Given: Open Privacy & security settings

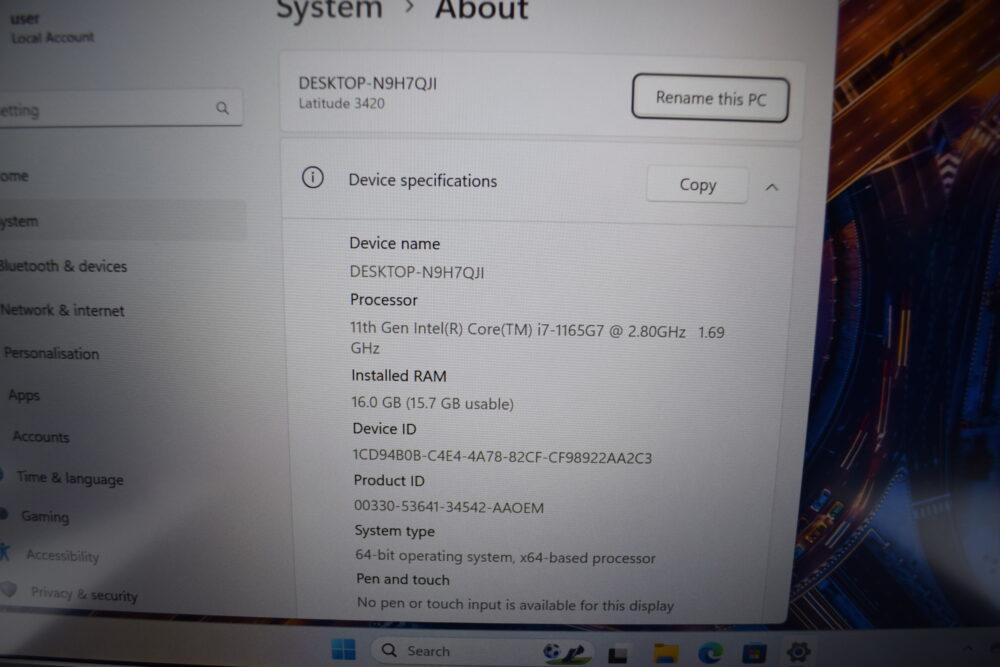Looking at the screenshot, I should tap(83, 594).
